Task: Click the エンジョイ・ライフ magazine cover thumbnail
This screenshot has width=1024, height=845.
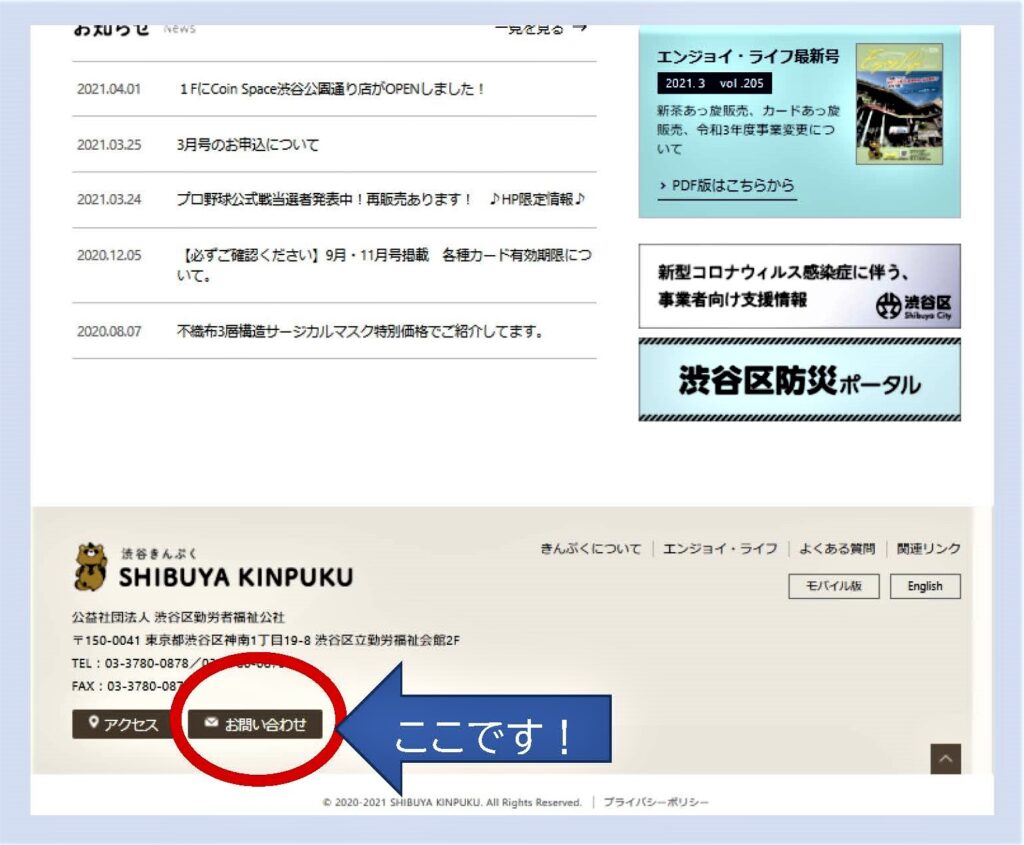Action: click(899, 104)
